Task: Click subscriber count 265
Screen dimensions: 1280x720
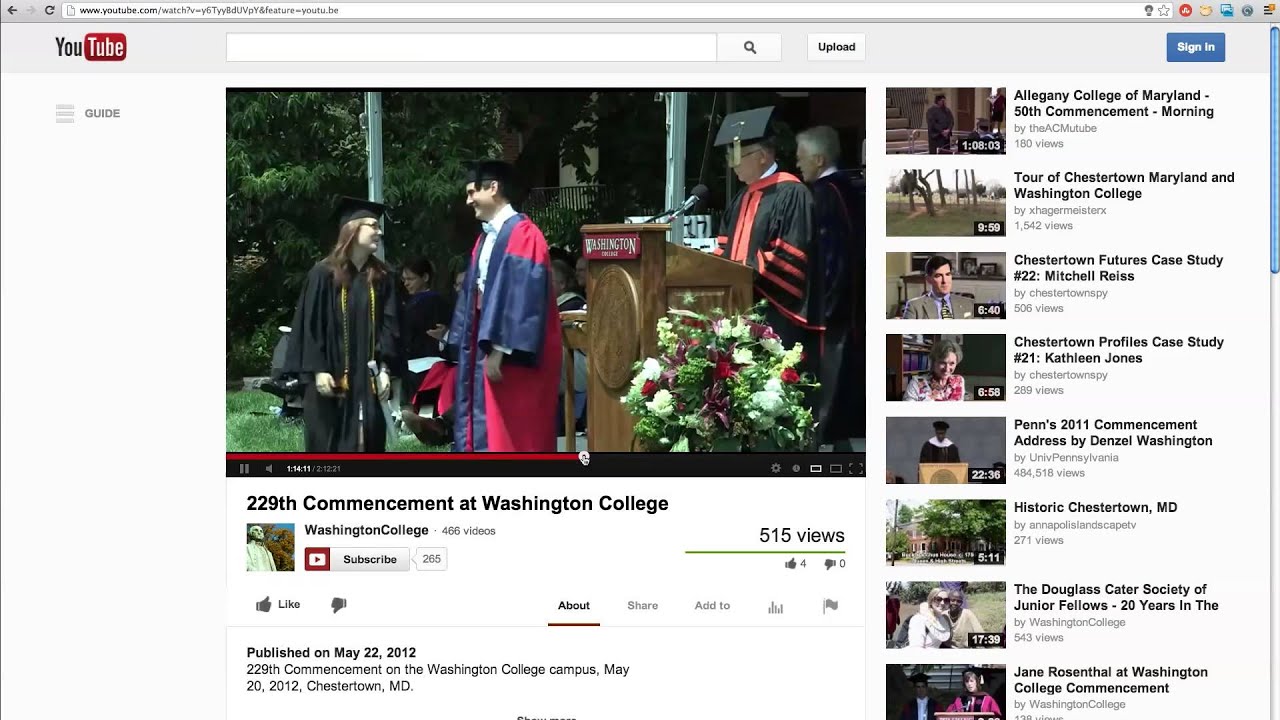Action: (431, 559)
